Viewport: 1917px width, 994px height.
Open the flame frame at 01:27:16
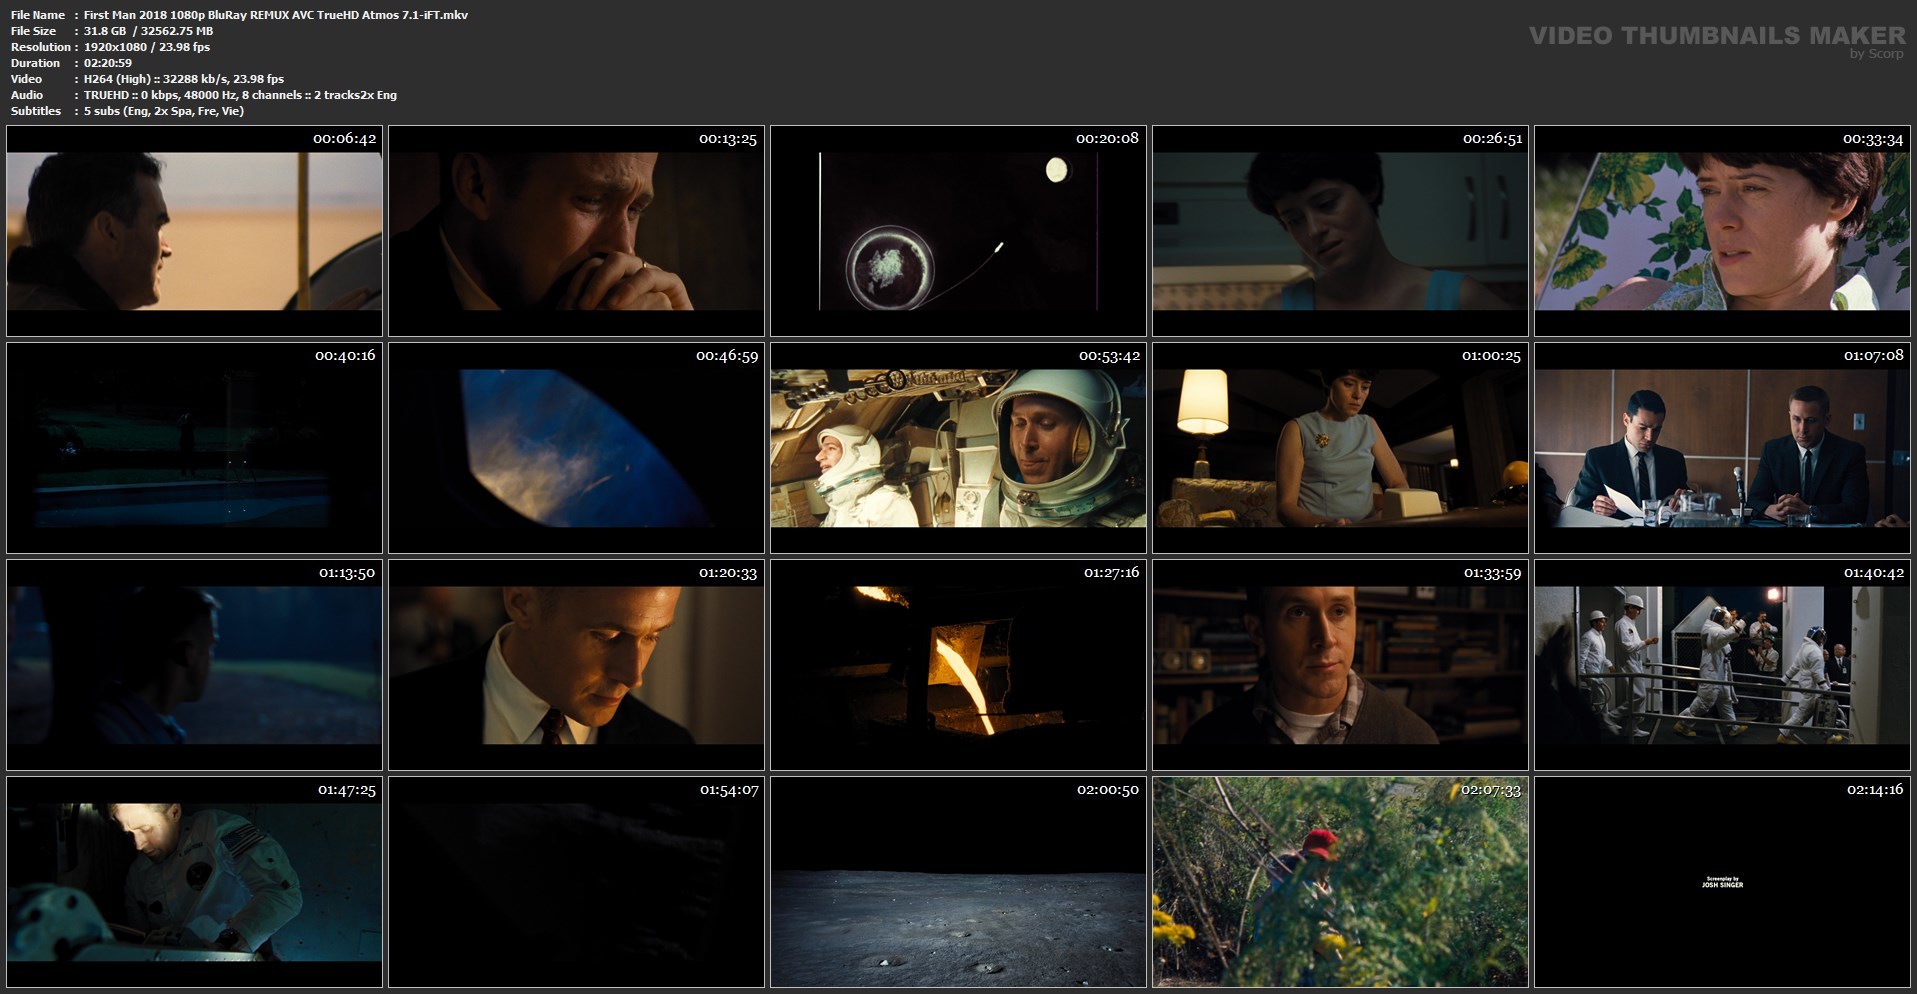958,665
